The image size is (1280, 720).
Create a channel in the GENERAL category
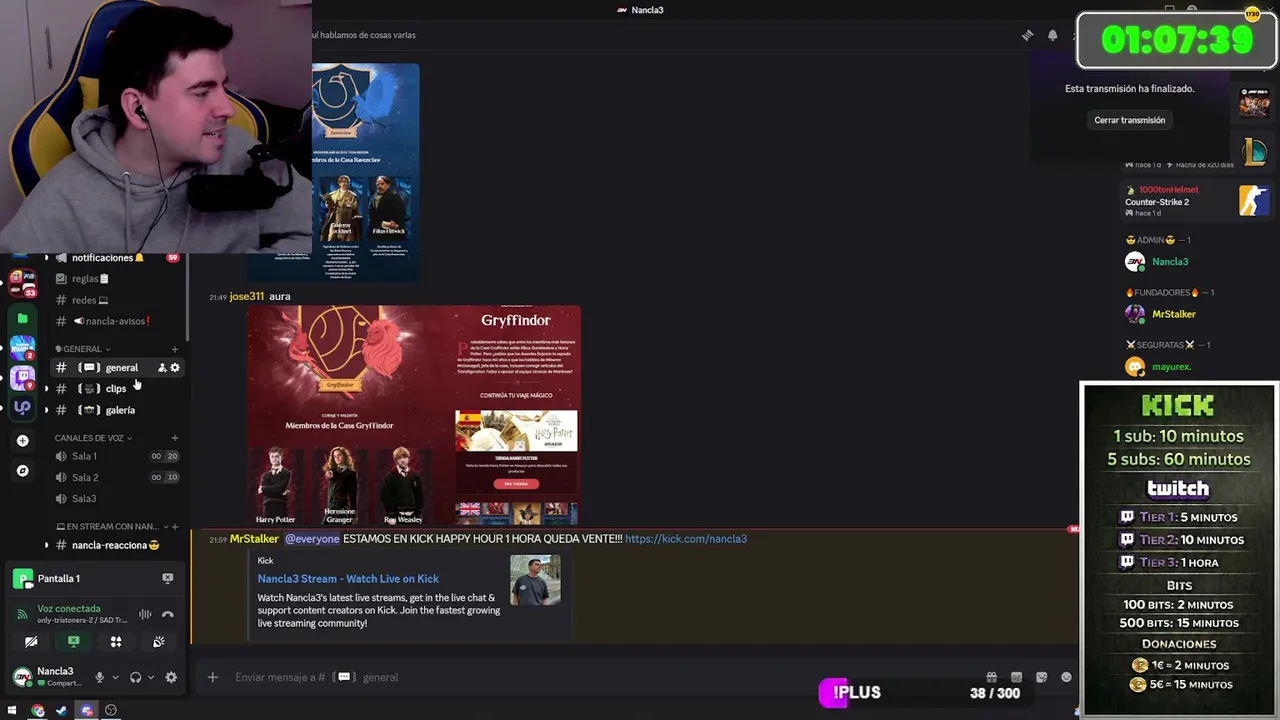tap(175, 349)
